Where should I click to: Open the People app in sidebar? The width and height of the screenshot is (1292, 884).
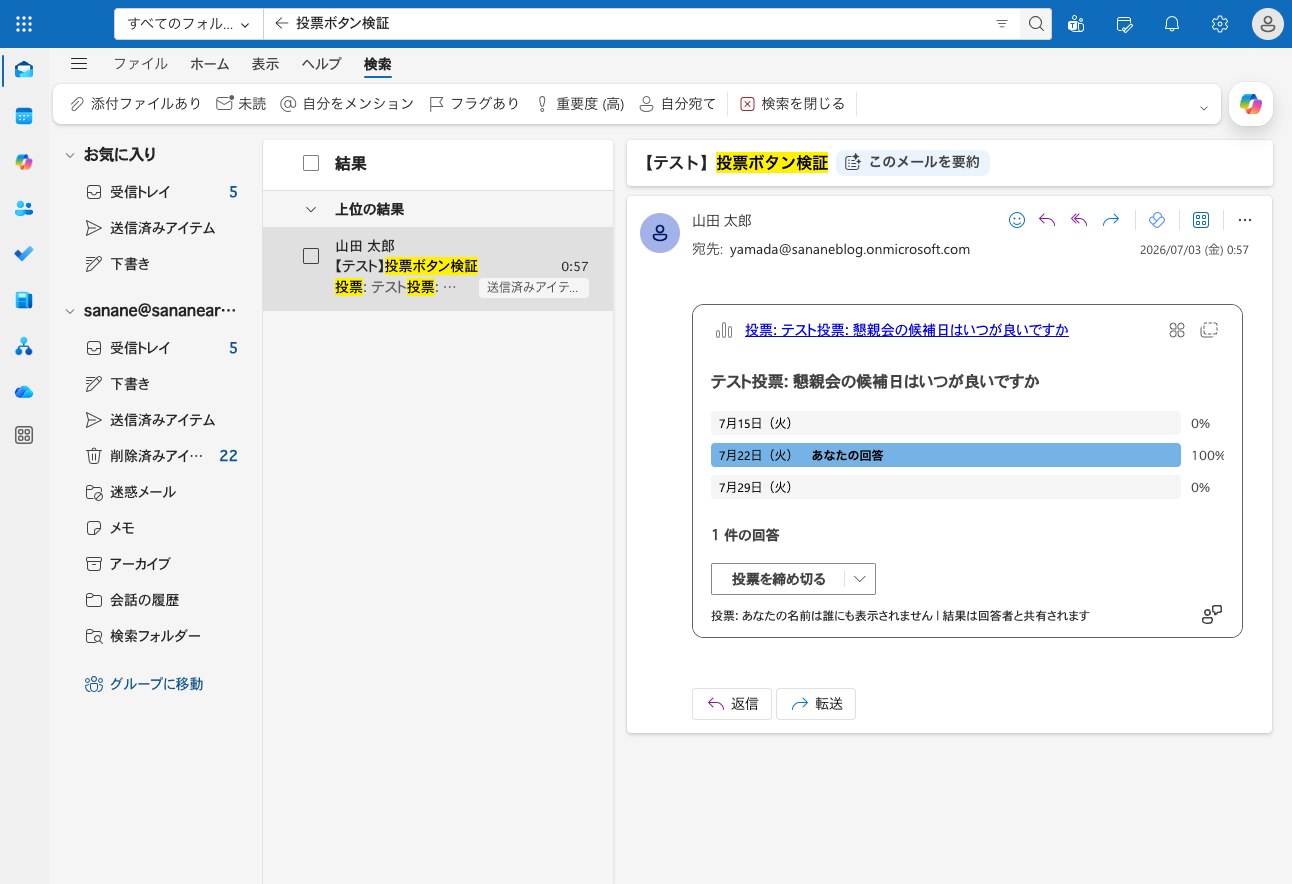tap(24, 208)
